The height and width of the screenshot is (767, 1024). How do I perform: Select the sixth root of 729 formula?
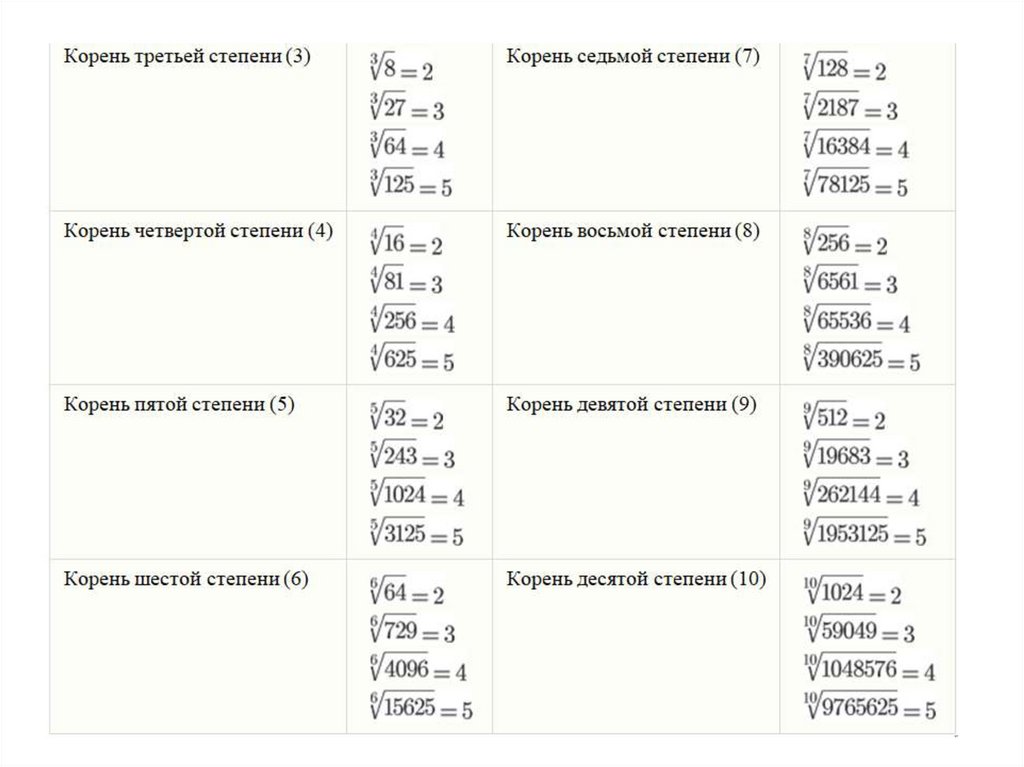[410, 632]
